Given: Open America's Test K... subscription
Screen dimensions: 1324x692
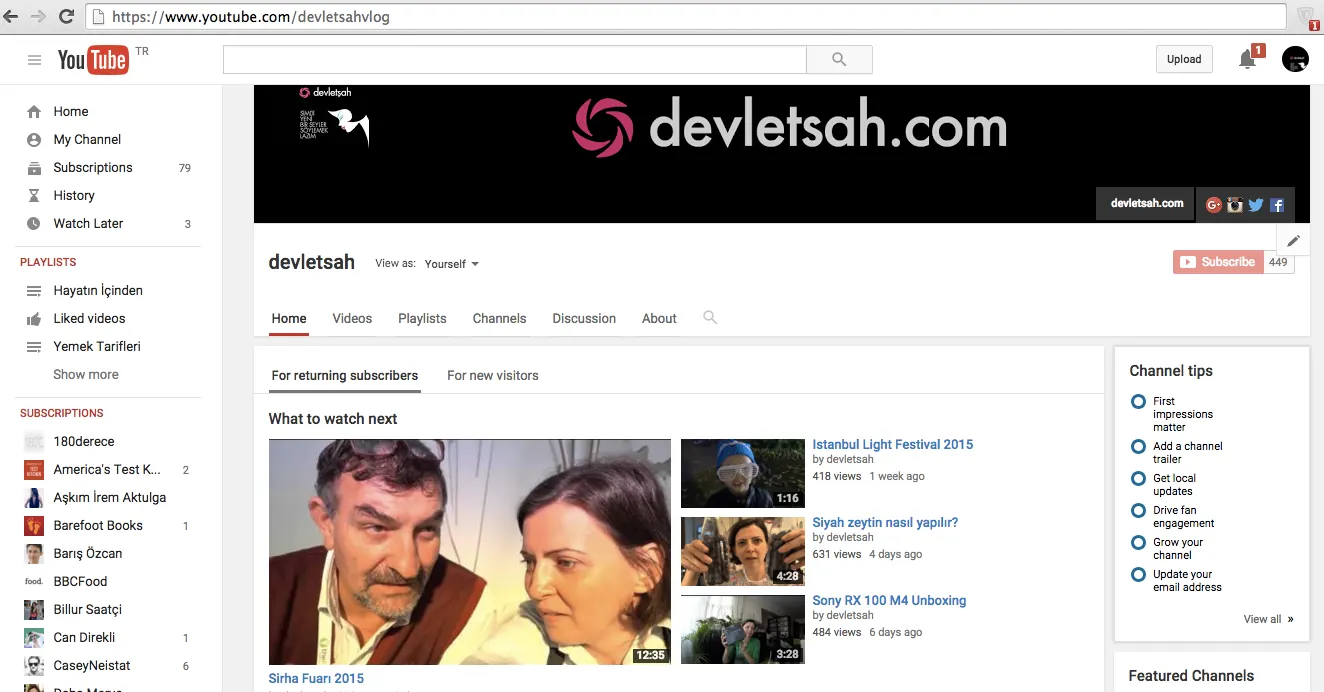Looking at the screenshot, I should (108, 469).
